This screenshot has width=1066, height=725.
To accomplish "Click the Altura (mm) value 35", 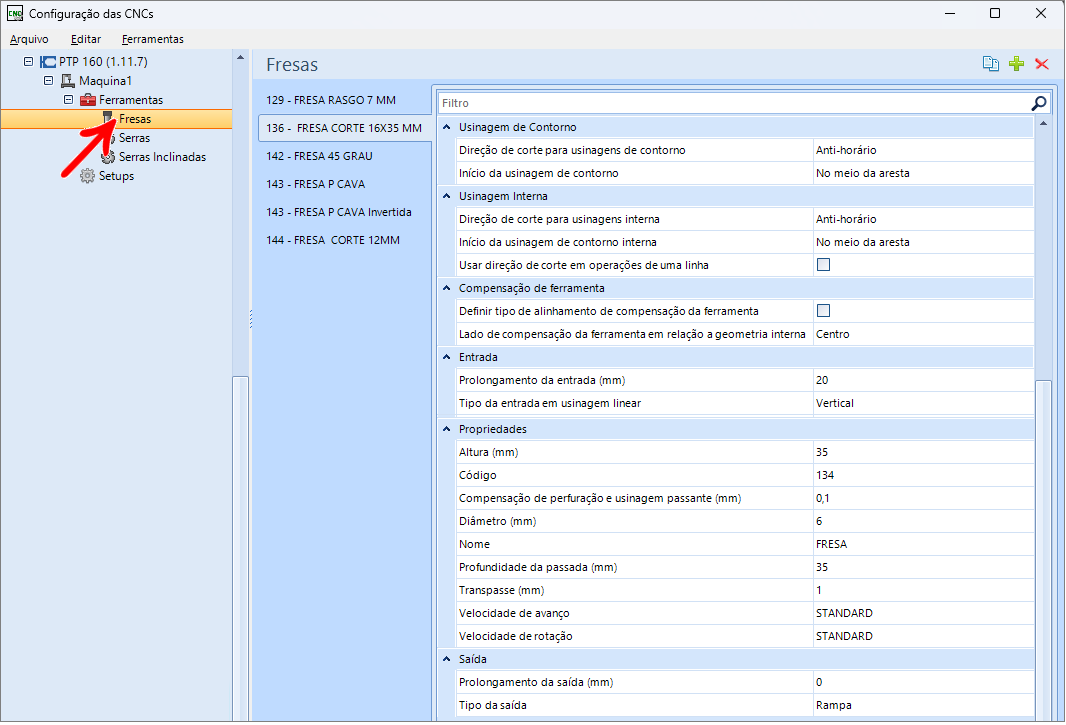I will click(x=923, y=452).
